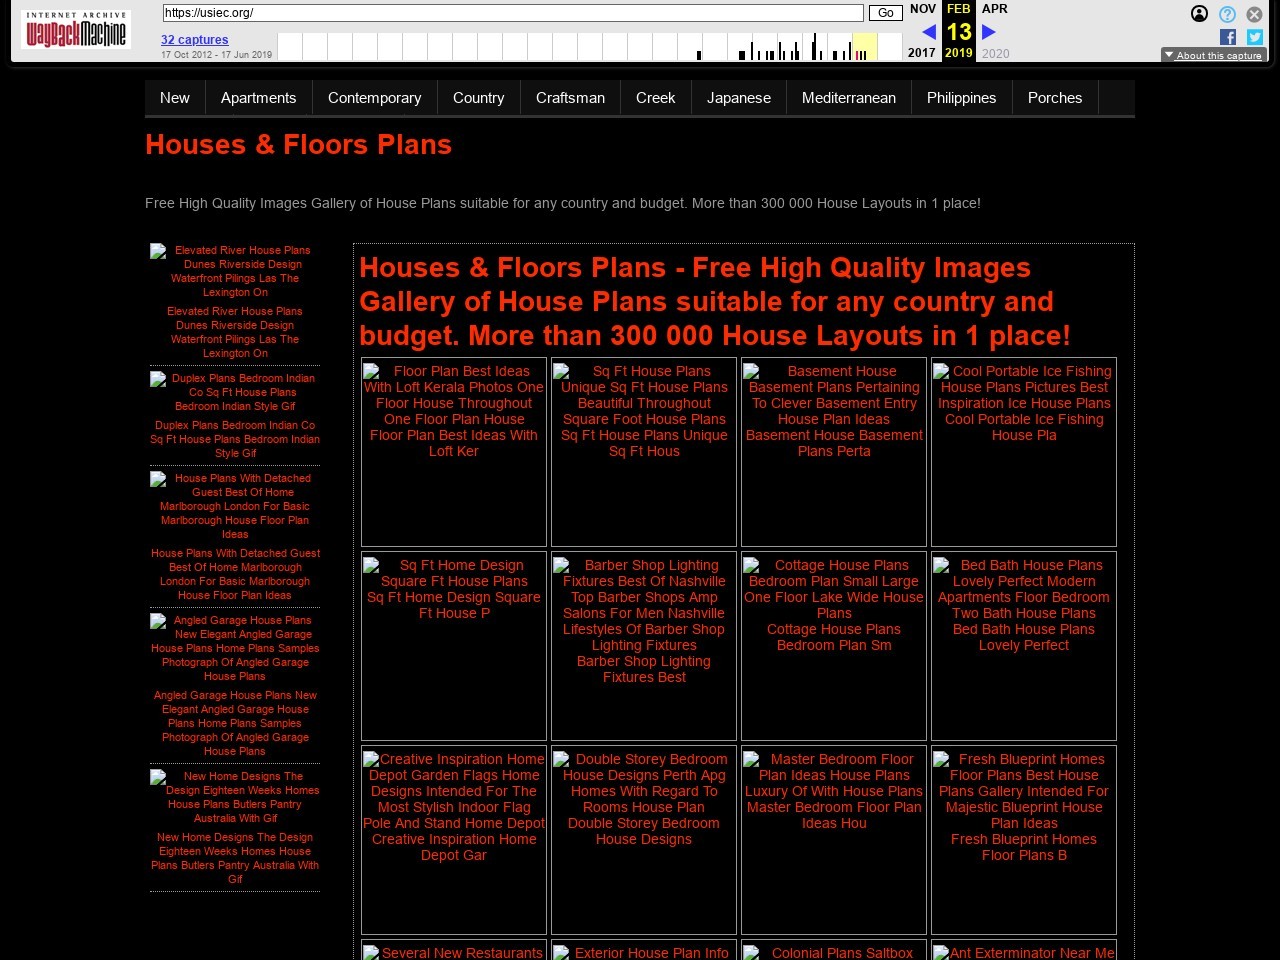This screenshot has width=1280, height=960.
Task: Select the Apartments menu item
Action: (x=258, y=98)
